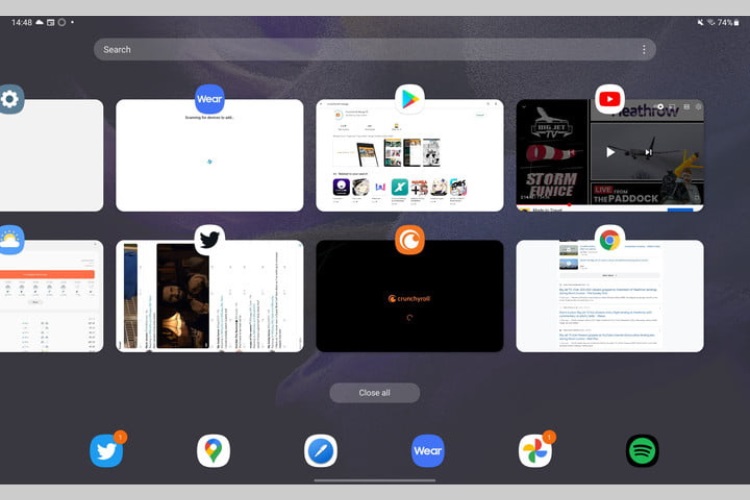
Task: Open the Galaxy Wearable icon above the scanning card
Action: click(210, 99)
